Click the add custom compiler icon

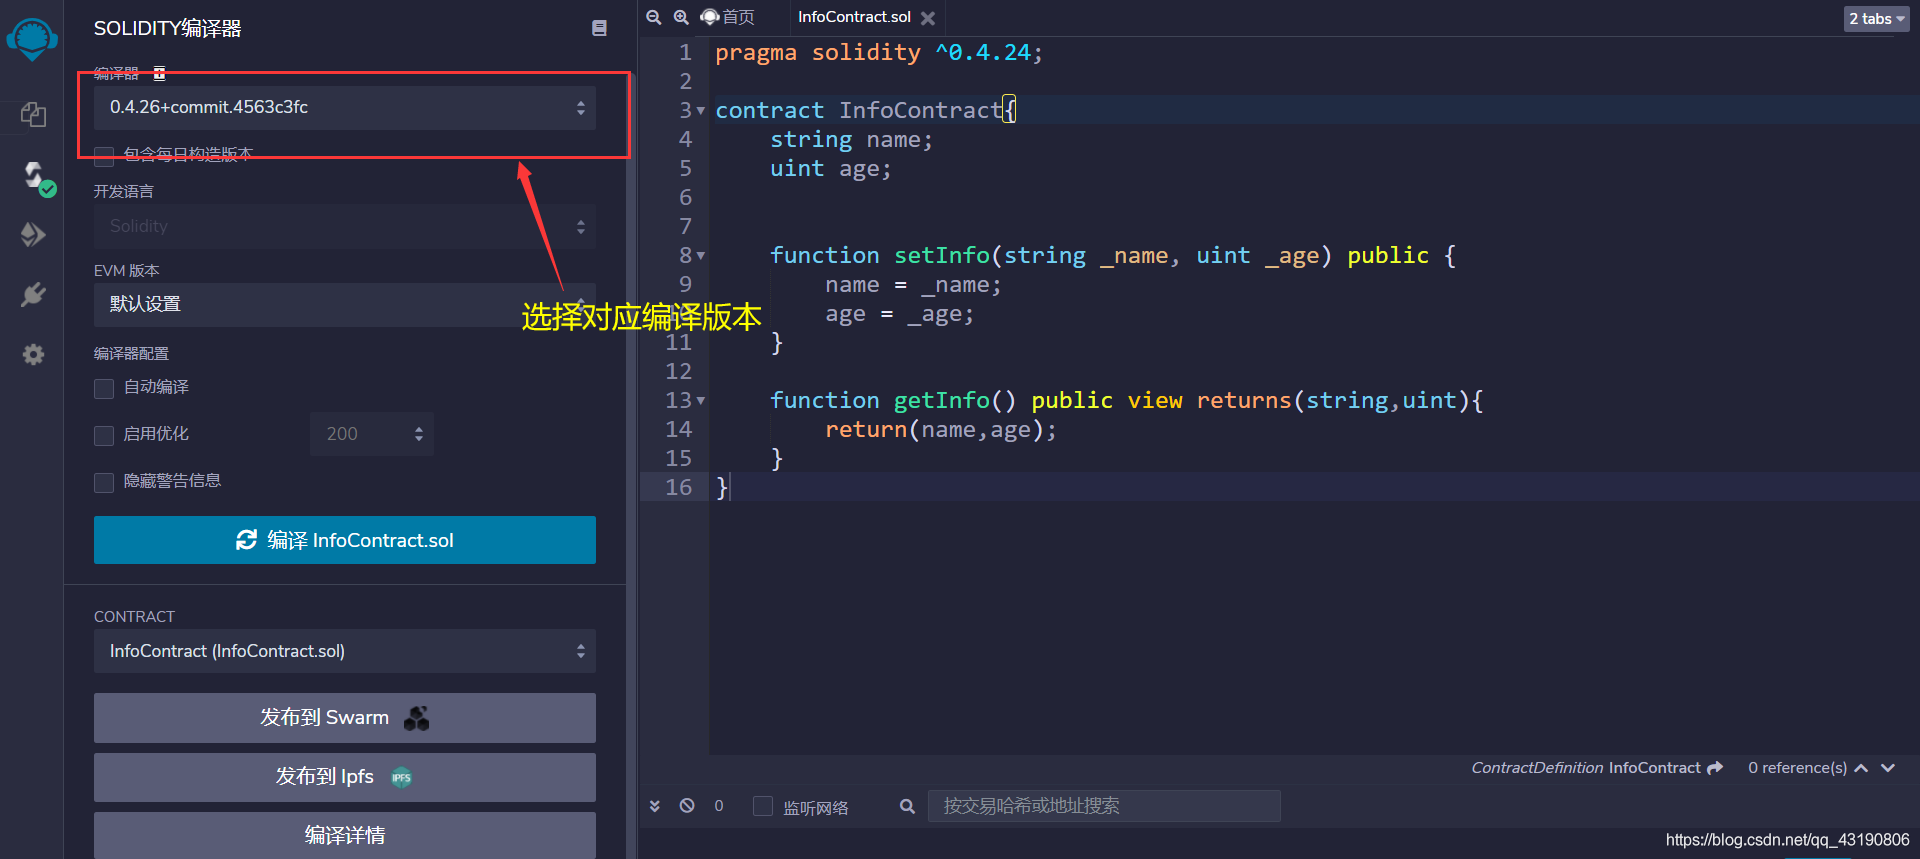coord(159,73)
